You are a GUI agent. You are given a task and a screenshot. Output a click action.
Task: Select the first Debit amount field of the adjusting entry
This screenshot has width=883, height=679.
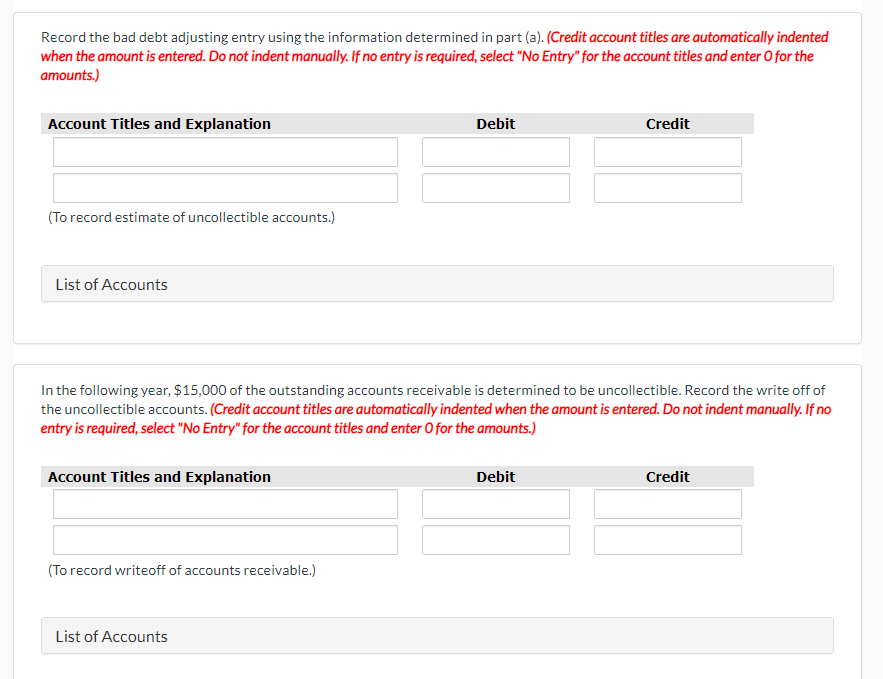point(495,151)
